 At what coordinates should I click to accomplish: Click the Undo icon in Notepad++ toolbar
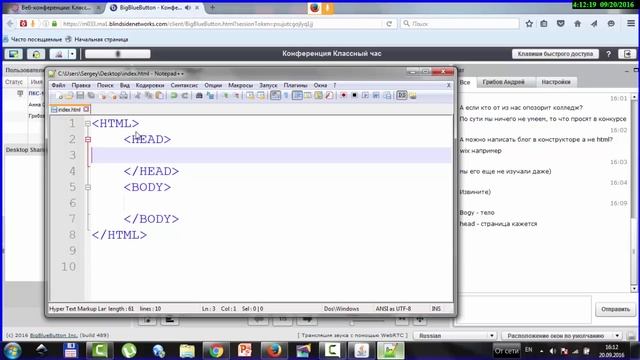pos(174,96)
